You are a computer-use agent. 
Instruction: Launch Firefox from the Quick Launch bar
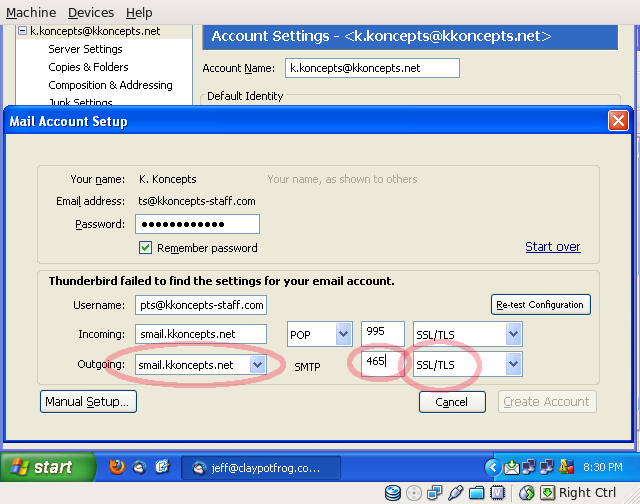(117, 467)
